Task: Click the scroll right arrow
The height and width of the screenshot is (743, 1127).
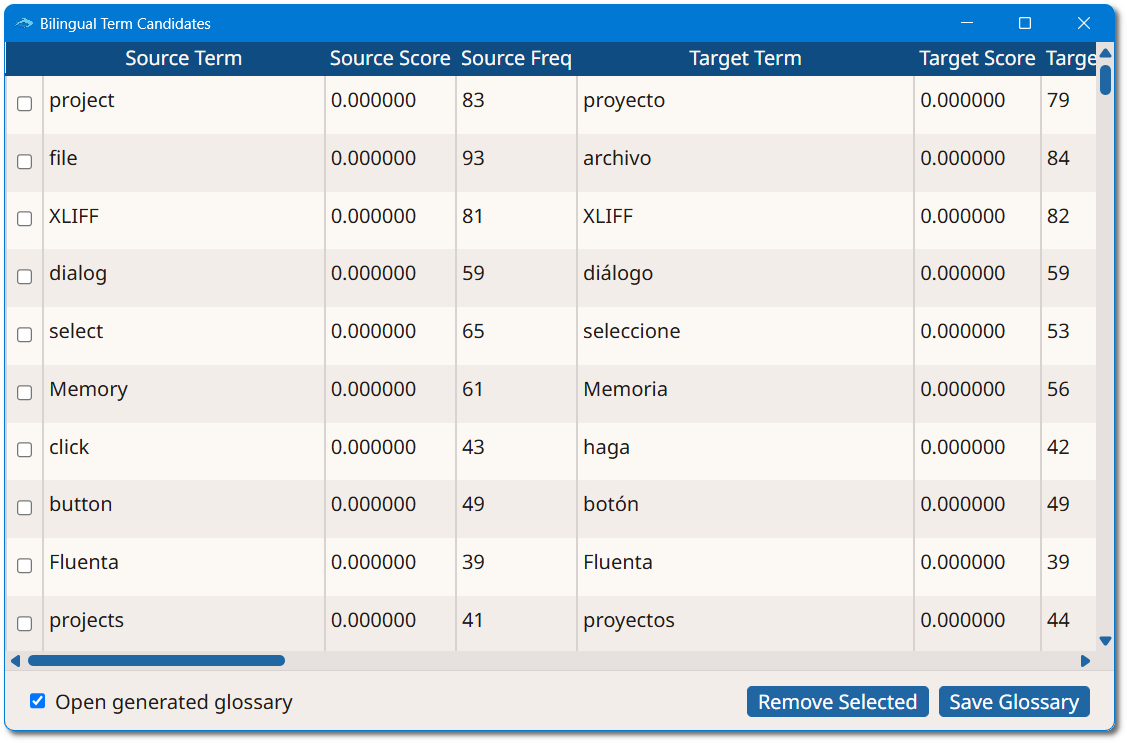Action: point(1085,660)
